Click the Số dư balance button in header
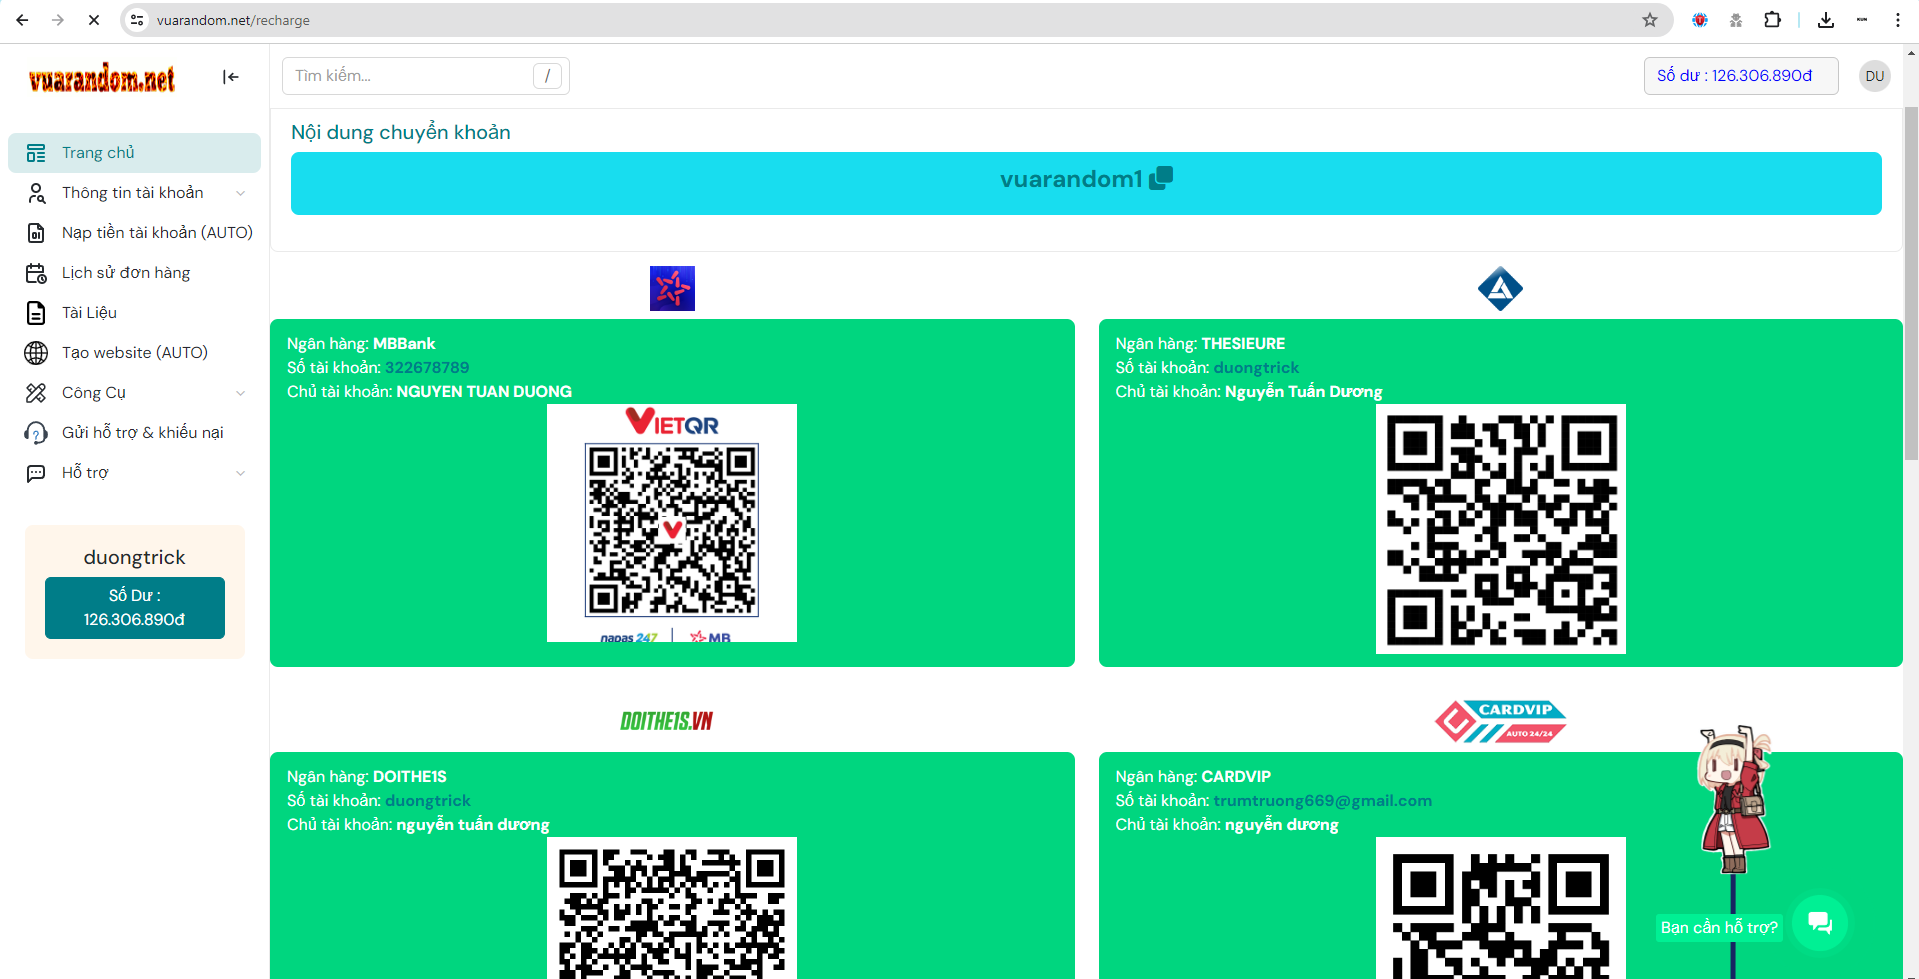Screen dimensions: 1919x979 pyautogui.click(x=1740, y=76)
